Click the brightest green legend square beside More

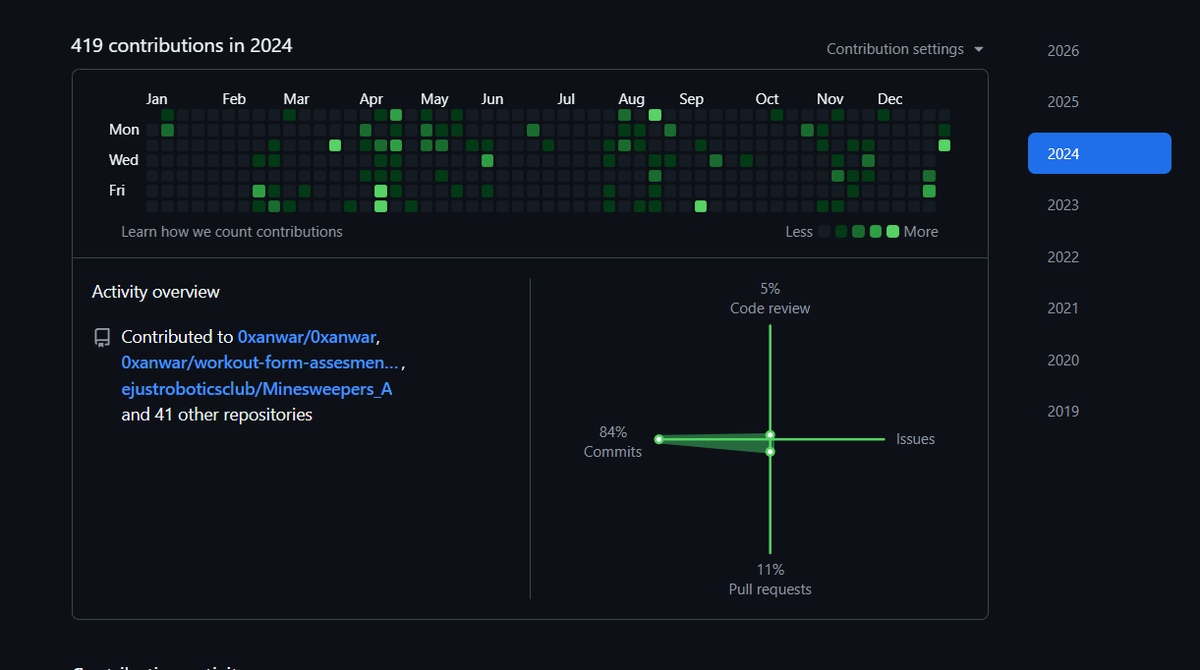(x=893, y=232)
